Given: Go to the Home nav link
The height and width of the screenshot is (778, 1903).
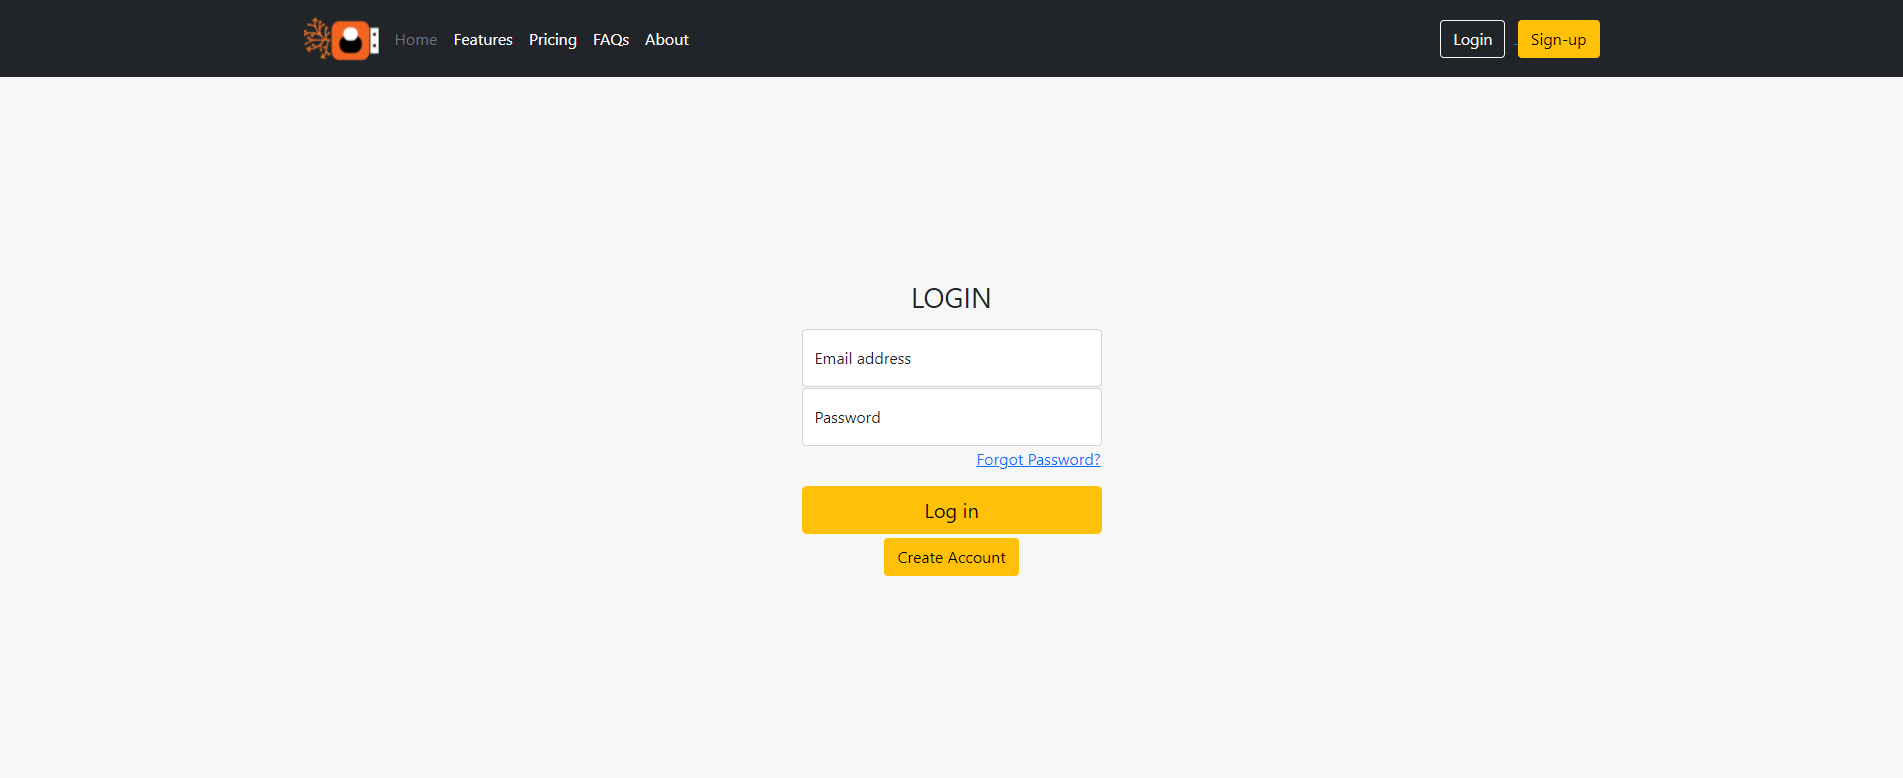Looking at the screenshot, I should click(415, 40).
